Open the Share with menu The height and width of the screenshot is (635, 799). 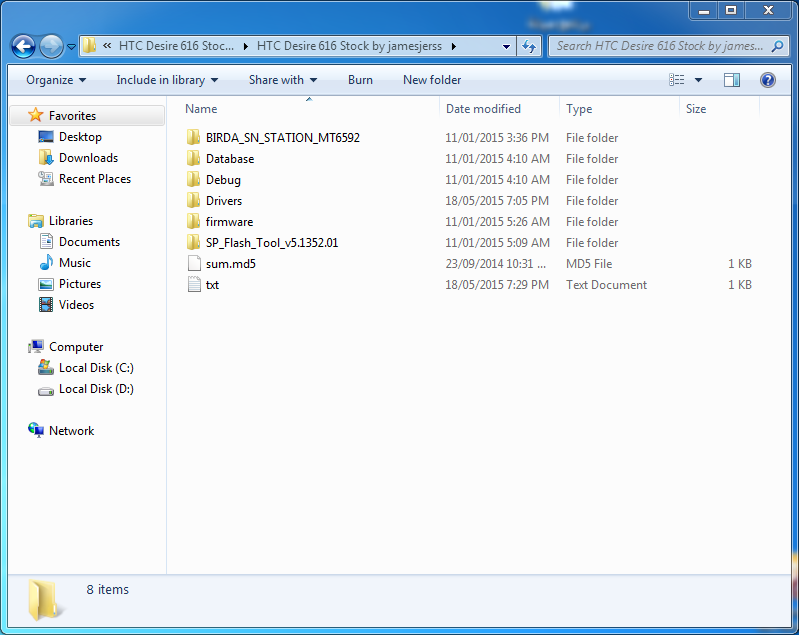pyautogui.click(x=283, y=80)
